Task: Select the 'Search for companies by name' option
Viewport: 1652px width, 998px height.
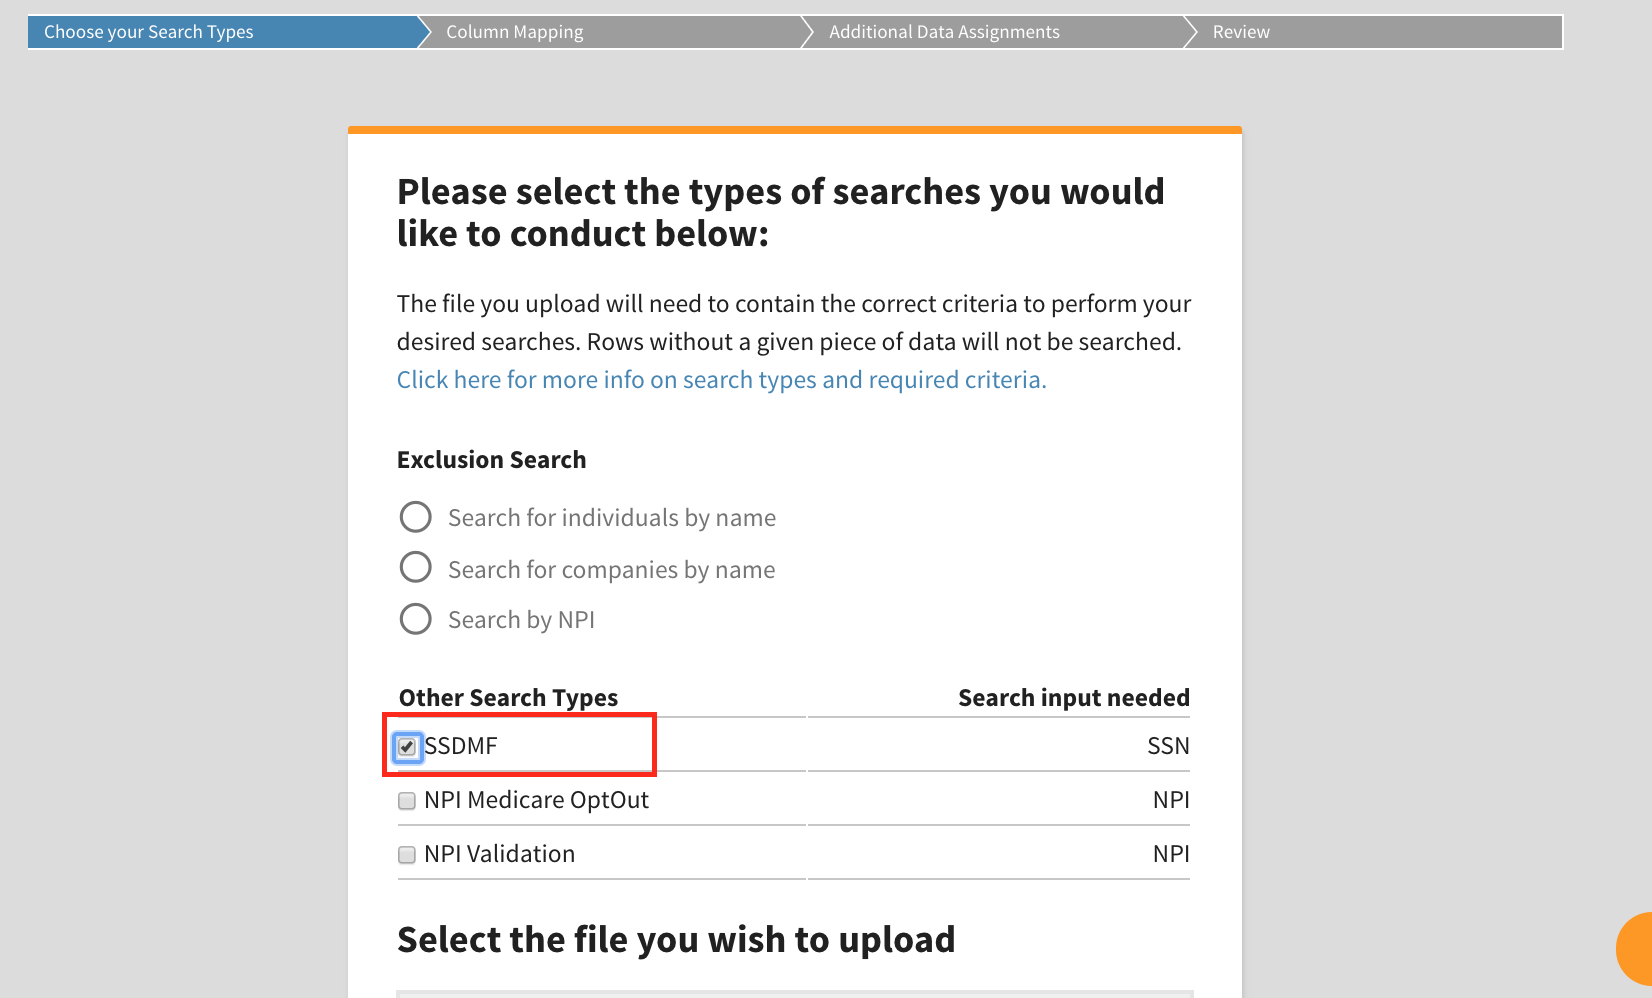Action: 415,567
